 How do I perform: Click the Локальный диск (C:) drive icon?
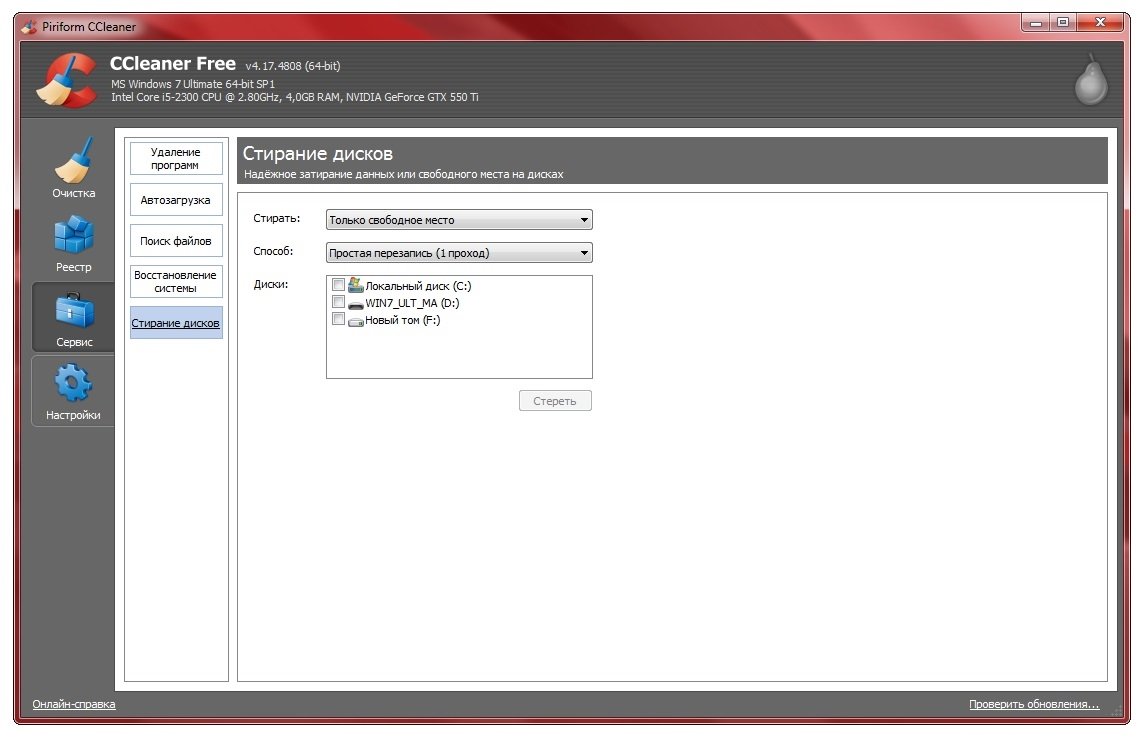pyautogui.click(x=356, y=285)
